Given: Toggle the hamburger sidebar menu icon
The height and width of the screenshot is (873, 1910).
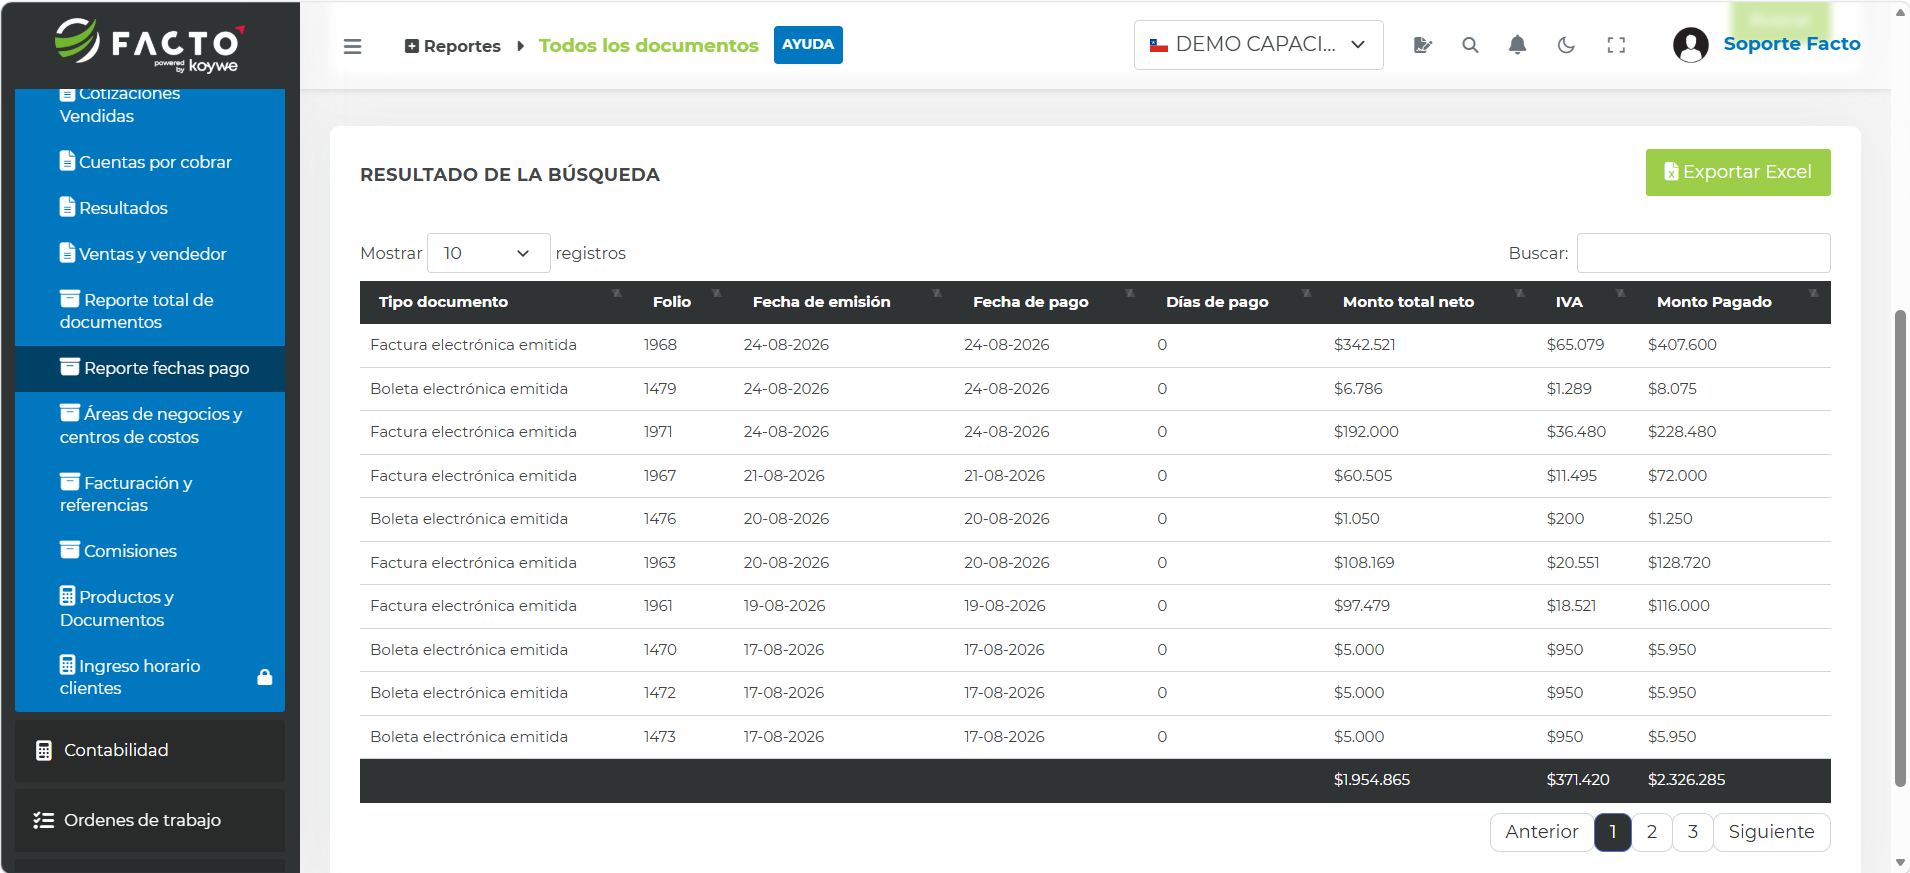Looking at the screenshot, I should click(x=352, y=46).
